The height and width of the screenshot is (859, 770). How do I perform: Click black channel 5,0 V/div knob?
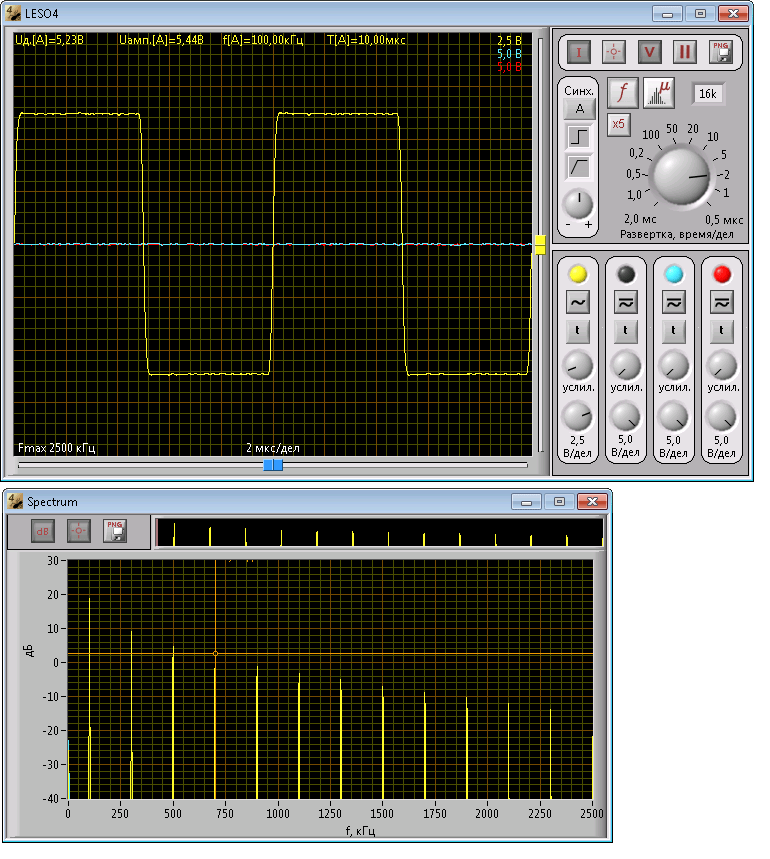tap(626, 417)
